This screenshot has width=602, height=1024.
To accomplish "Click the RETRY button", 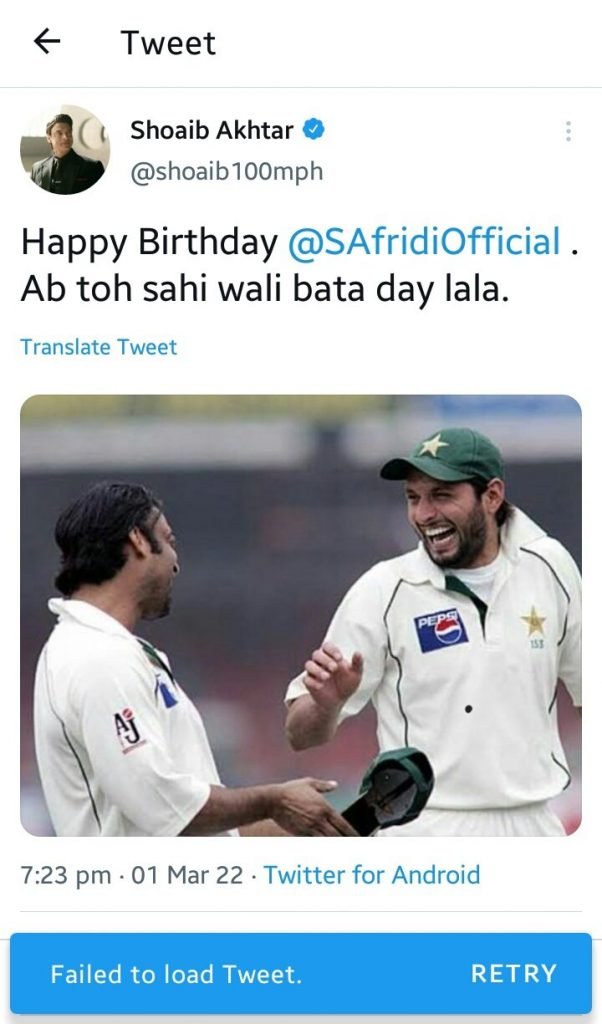I will click(x=514, y=974).
